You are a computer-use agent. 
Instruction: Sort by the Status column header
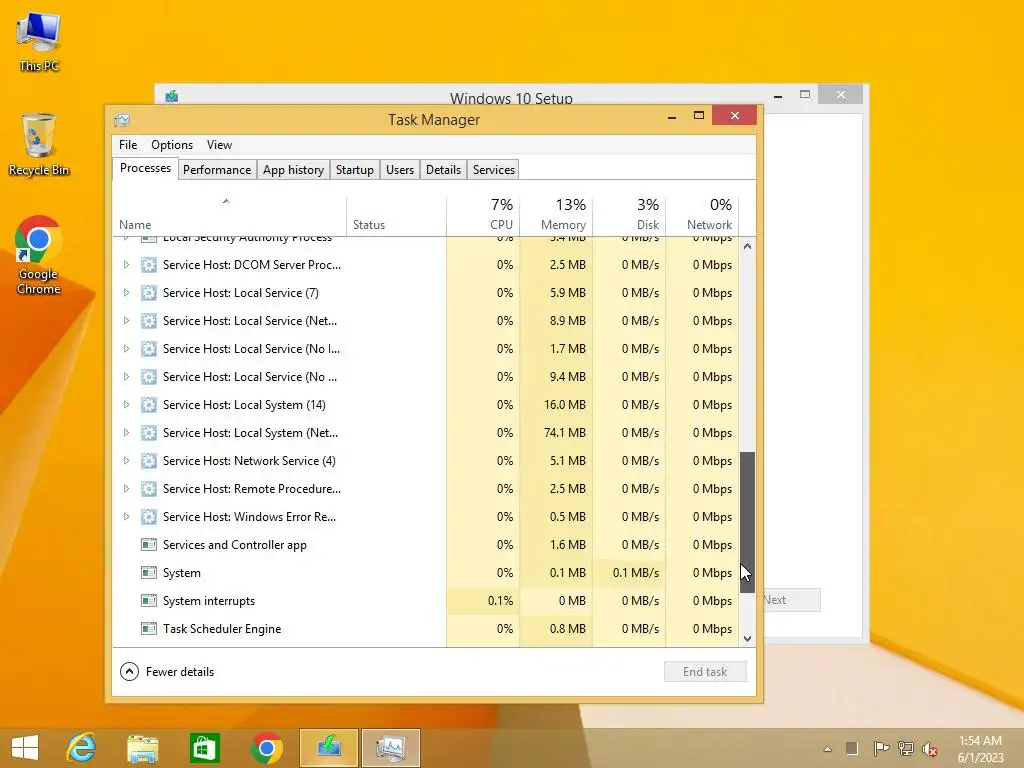point(396,216)
